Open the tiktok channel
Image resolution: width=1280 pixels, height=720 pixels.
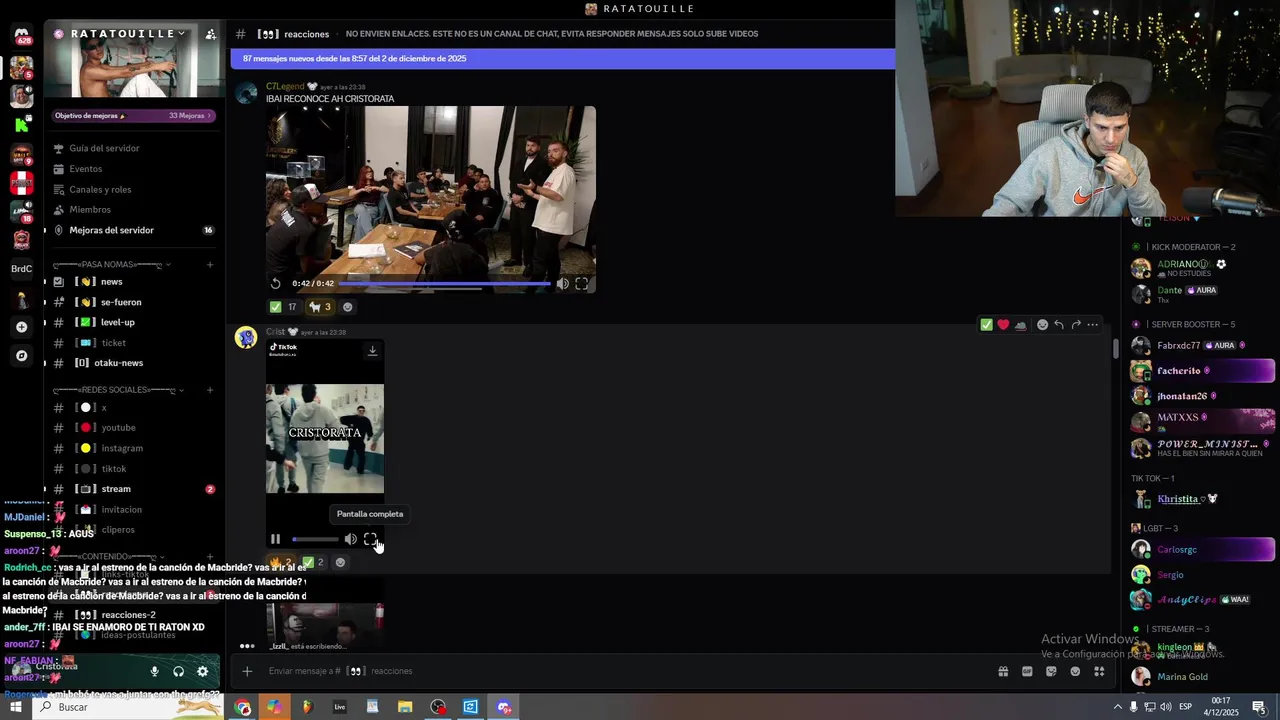click(x=134, y=469)
